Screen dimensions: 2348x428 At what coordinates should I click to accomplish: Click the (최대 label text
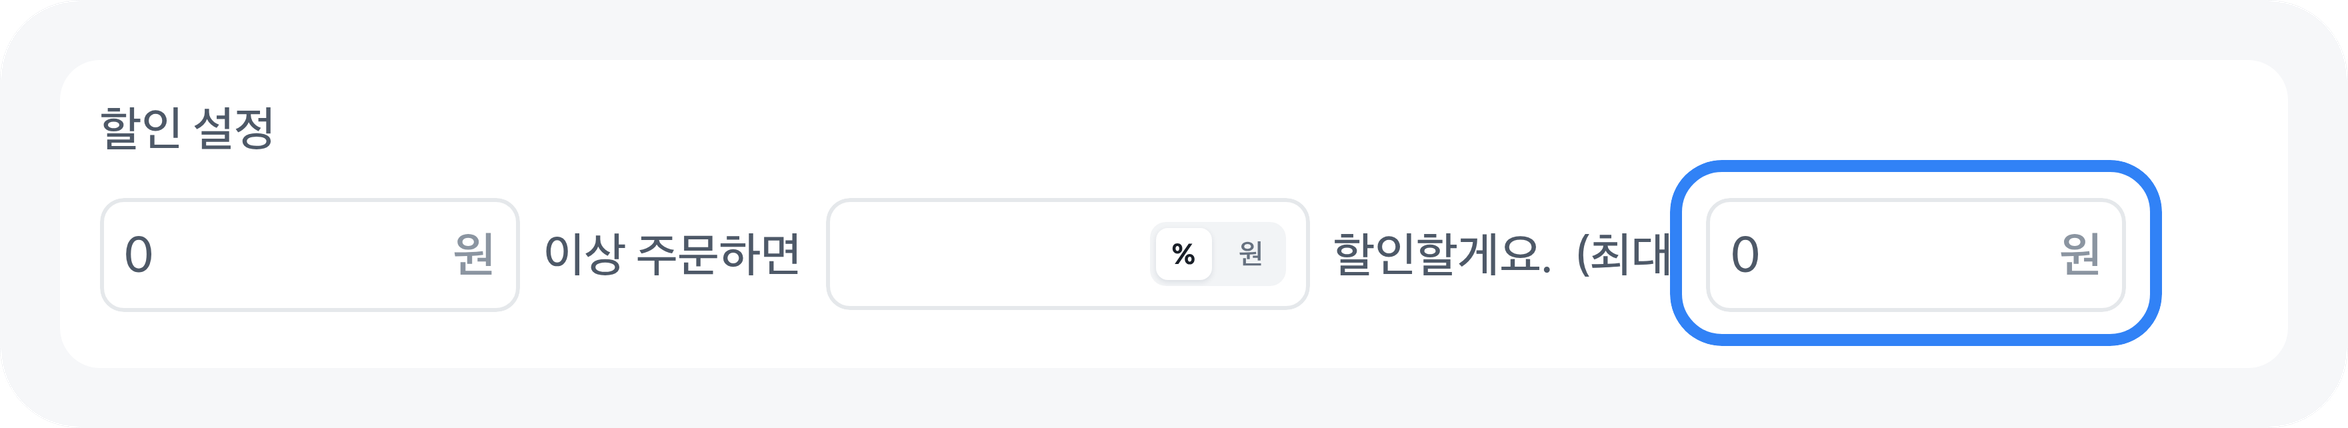click(x=1622, y=254)
